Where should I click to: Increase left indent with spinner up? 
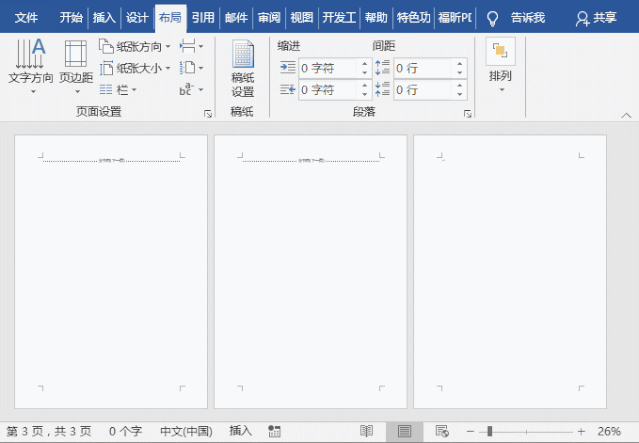pos(364,64)
